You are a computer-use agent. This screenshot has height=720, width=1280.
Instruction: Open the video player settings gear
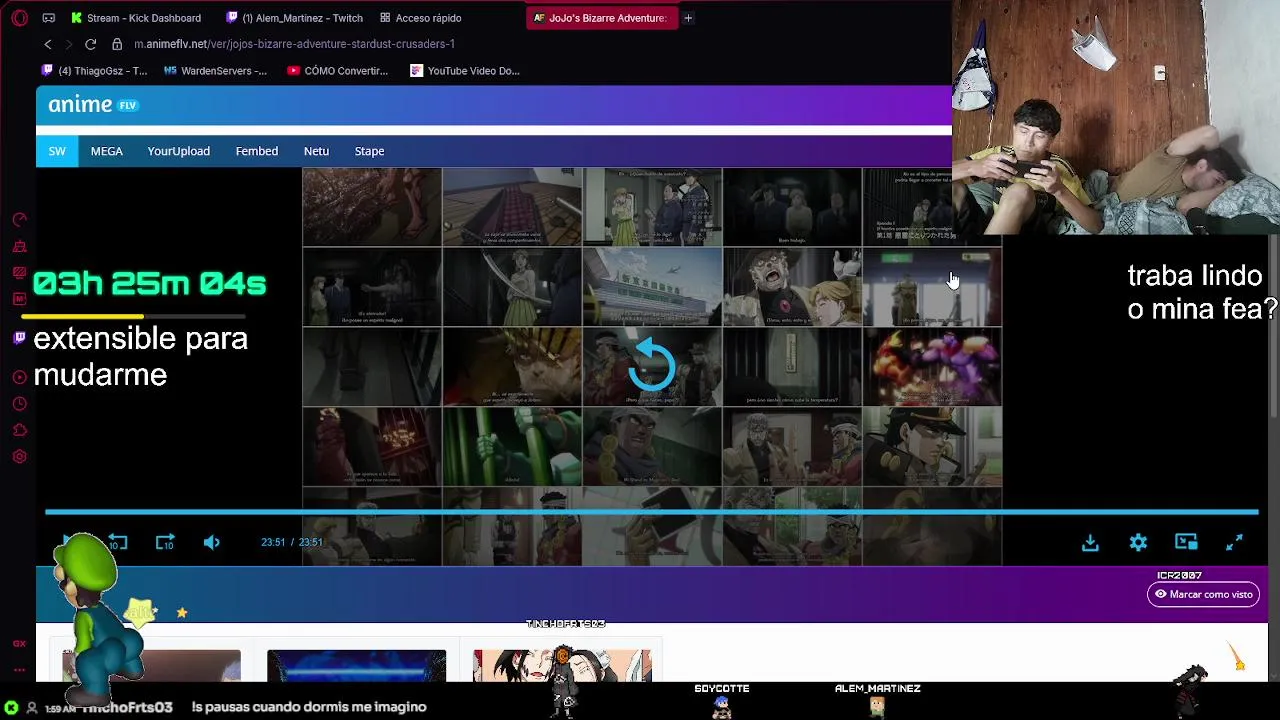pos(1138,542)
